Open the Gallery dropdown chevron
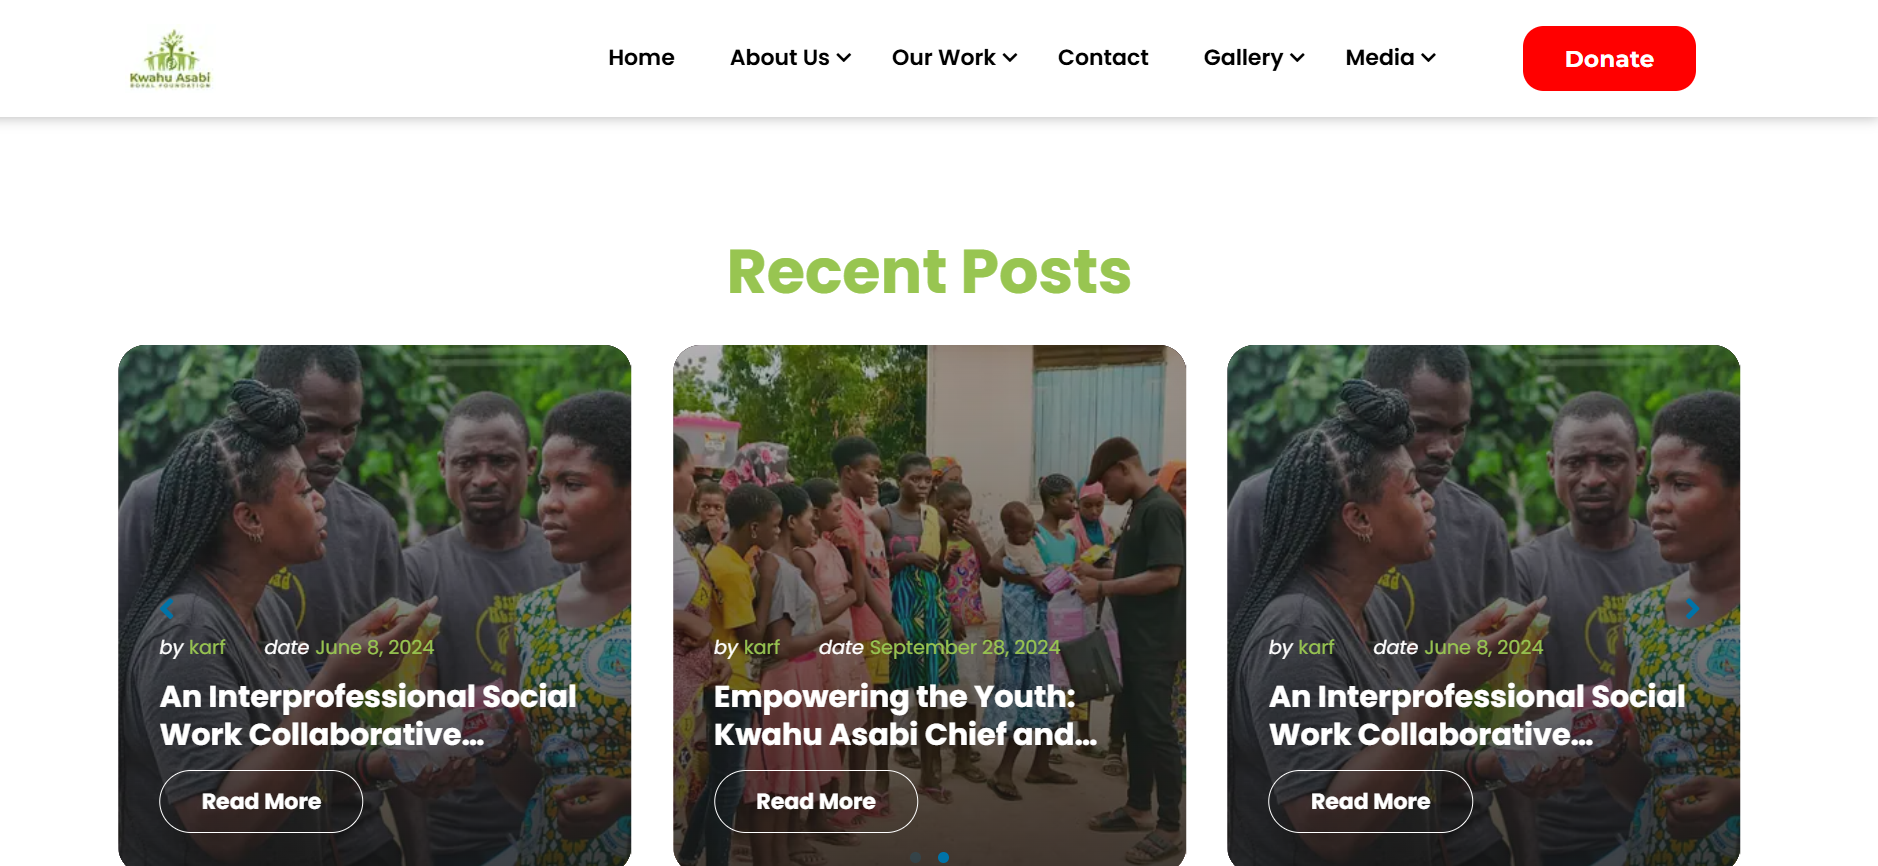 pyautogui.click(x=1297, y=58)
